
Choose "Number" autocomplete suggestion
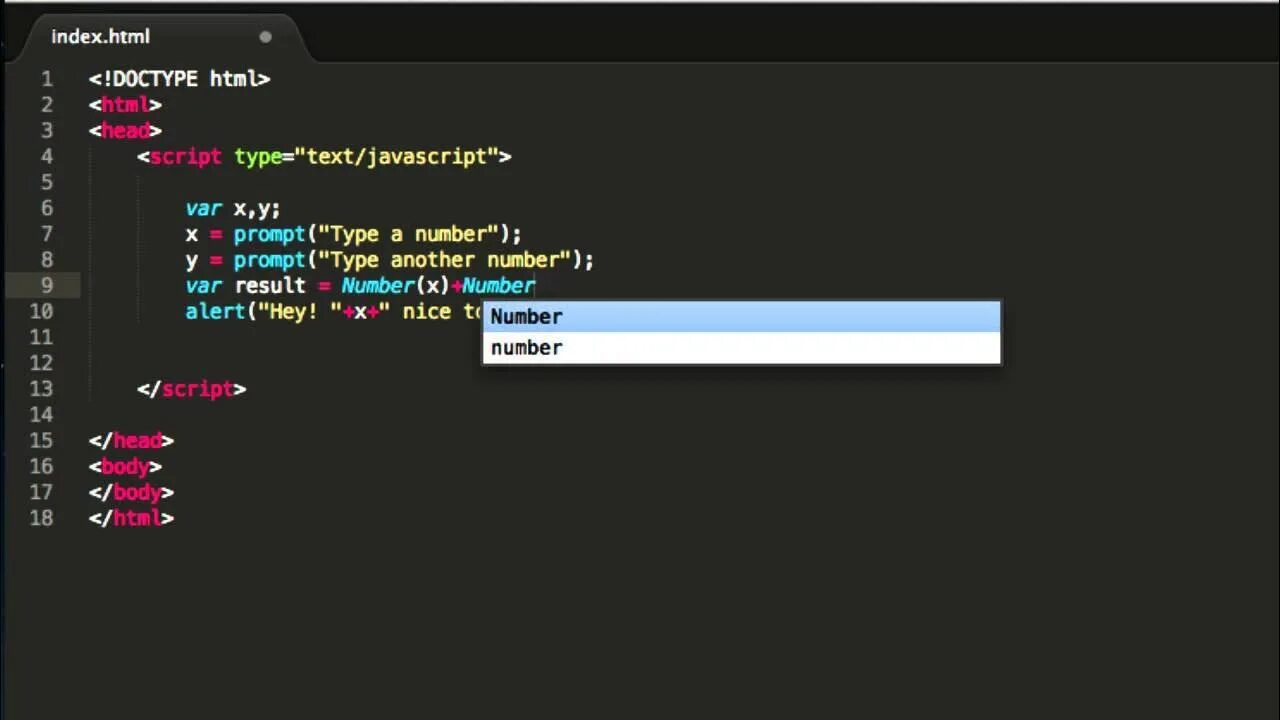tap(741, 317)
